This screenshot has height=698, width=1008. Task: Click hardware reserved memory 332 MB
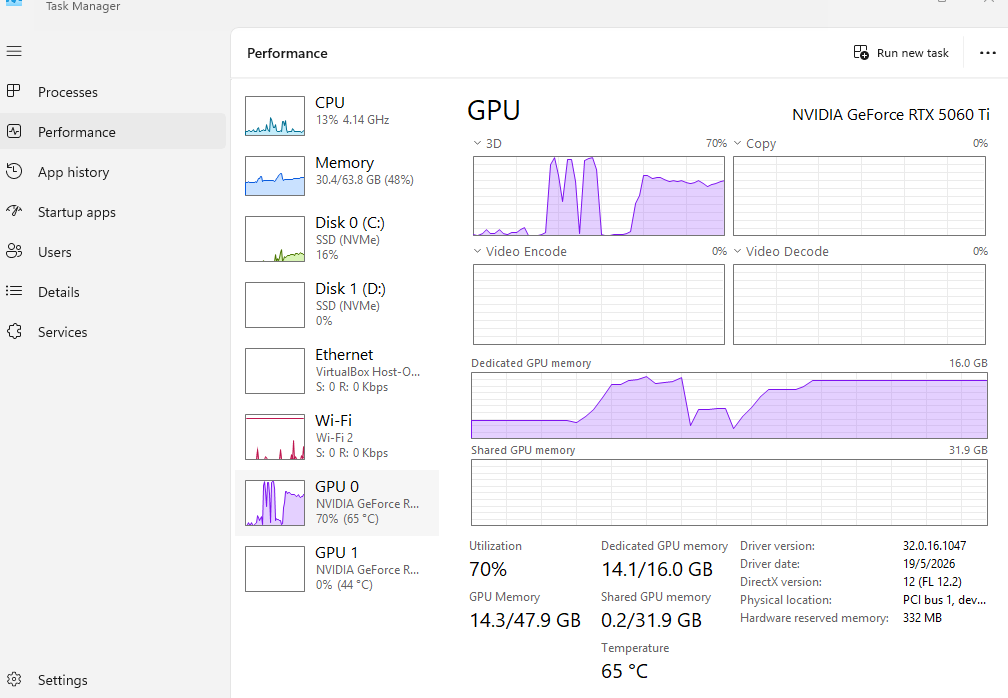pyautogui.click(x=922, y=618)
